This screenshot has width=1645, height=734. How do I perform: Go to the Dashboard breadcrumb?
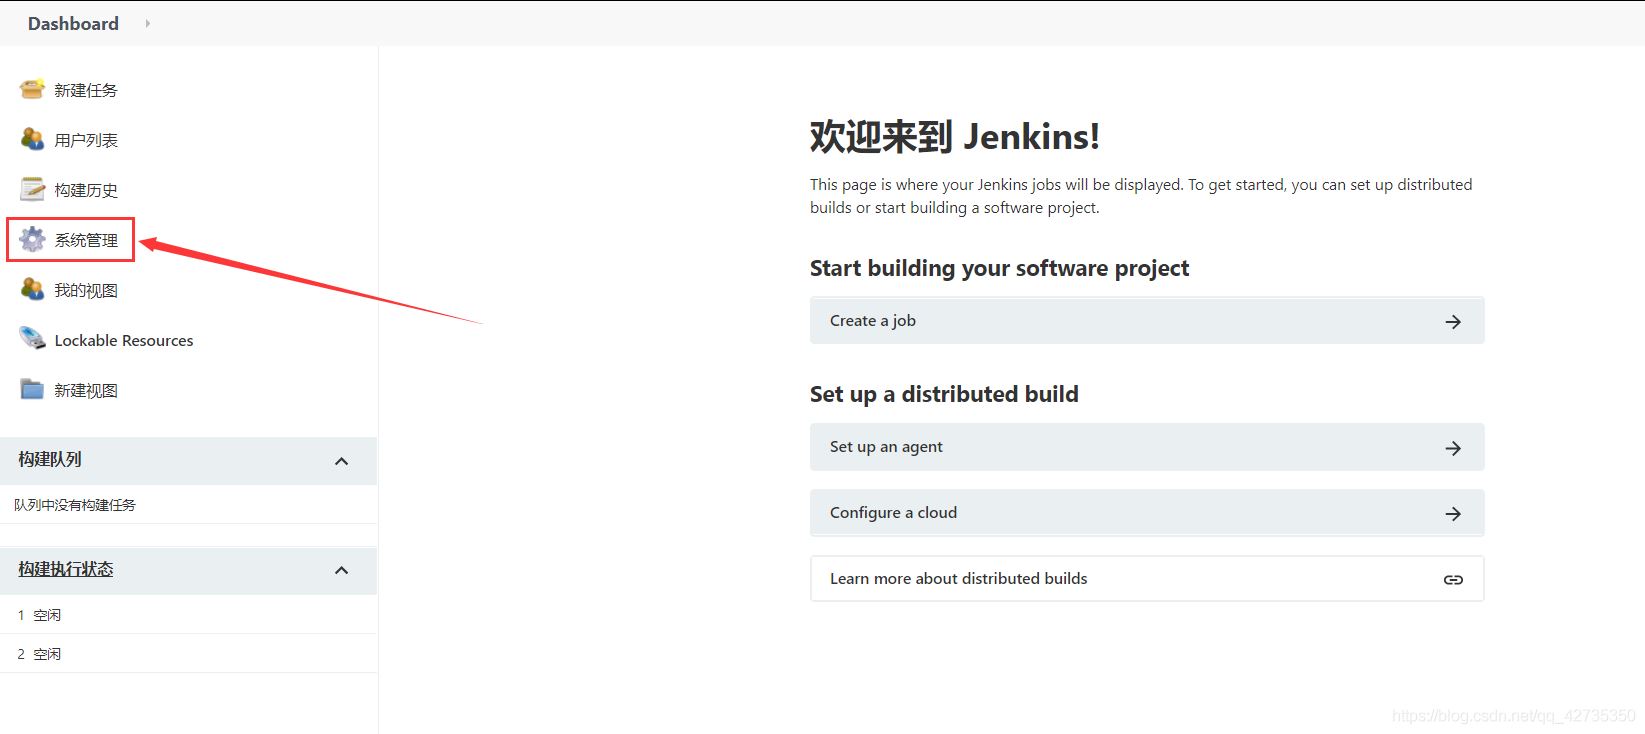pyautogui.click(x=73, y=23)
